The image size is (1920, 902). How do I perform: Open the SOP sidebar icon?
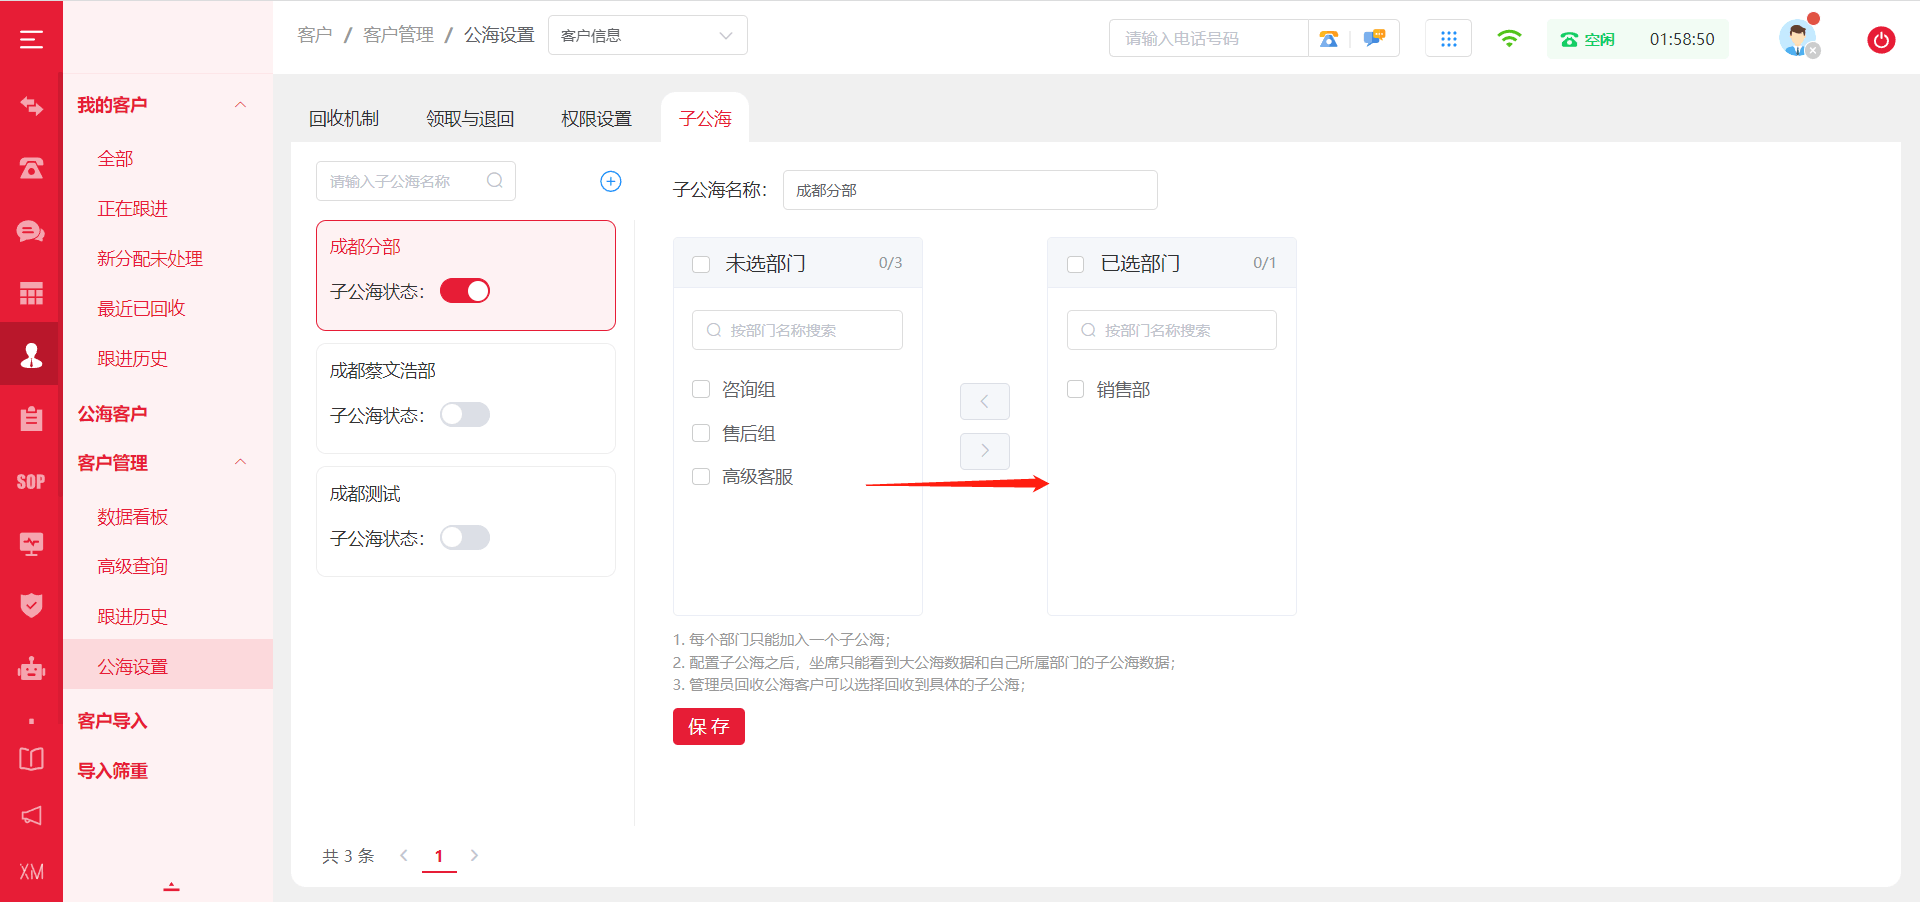pos(31,481)
